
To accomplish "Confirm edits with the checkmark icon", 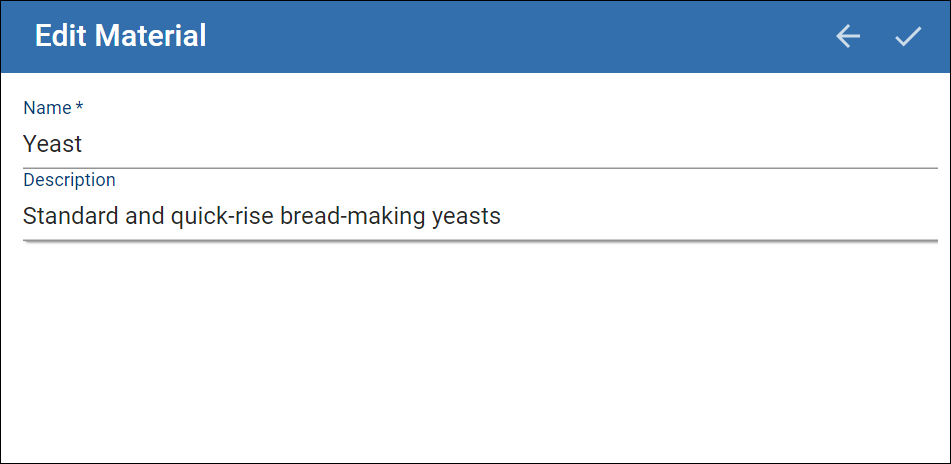I will click(908, 36).
